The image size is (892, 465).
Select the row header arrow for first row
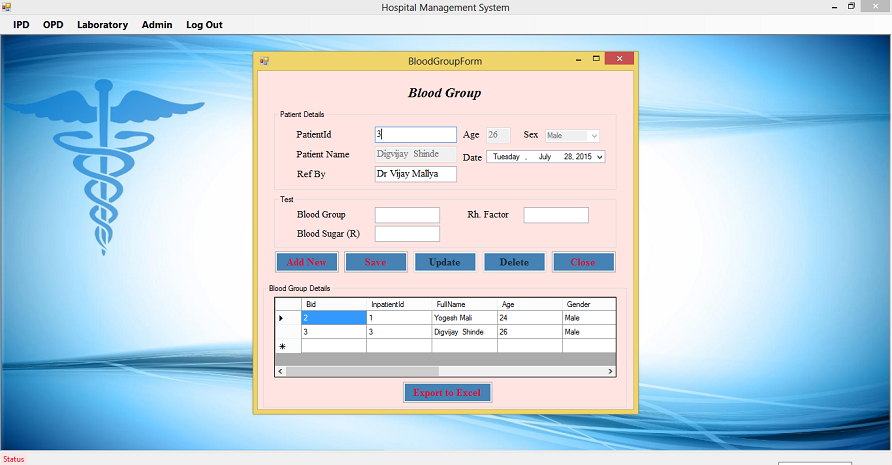pos(288,318)
